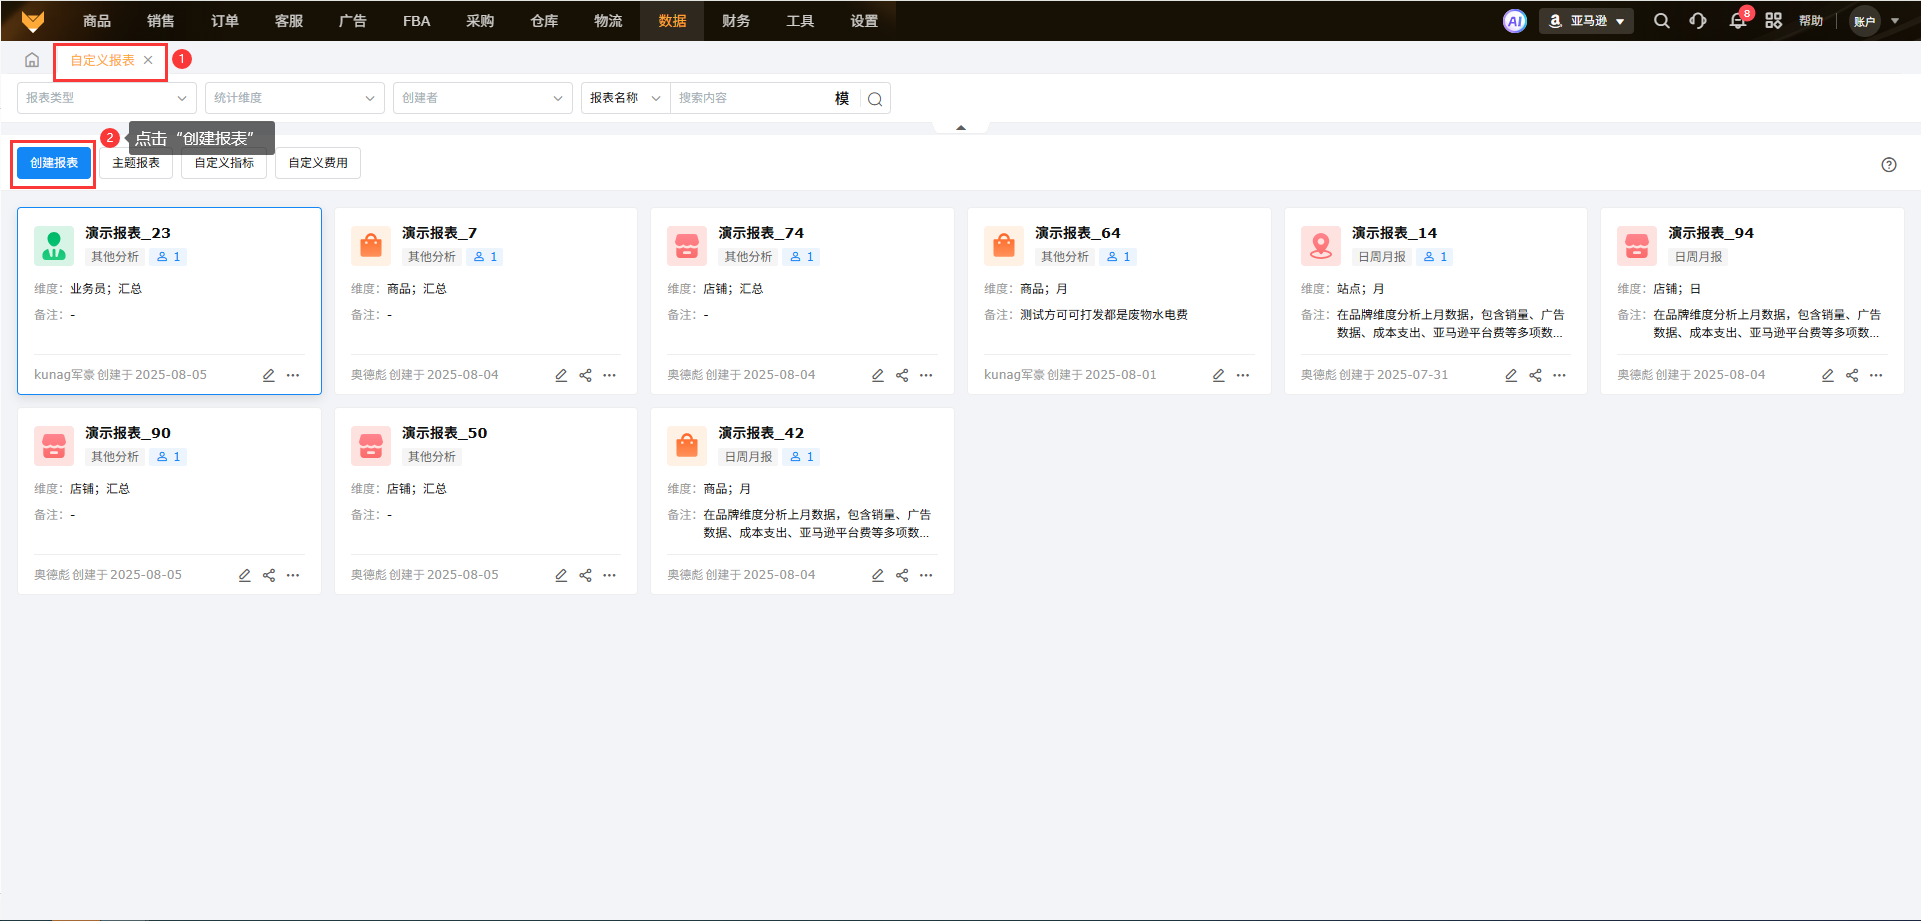Viewport: 1921px width, 921px height.
Task: Open the help question mark icon
Action: tap(1889, 165)
